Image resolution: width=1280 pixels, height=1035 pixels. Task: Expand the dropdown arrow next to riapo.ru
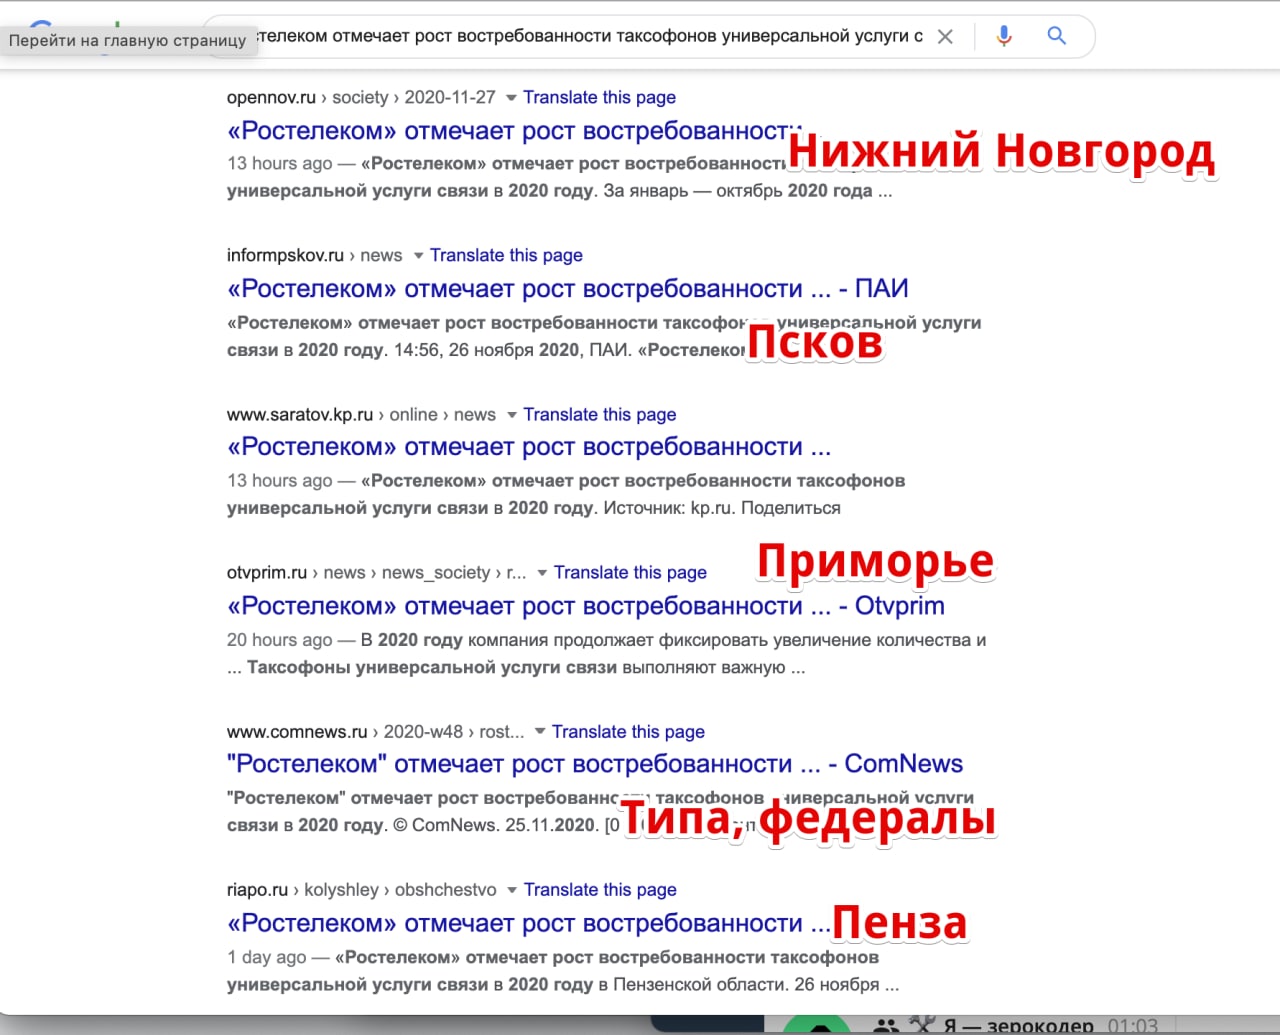coord(512,890)
